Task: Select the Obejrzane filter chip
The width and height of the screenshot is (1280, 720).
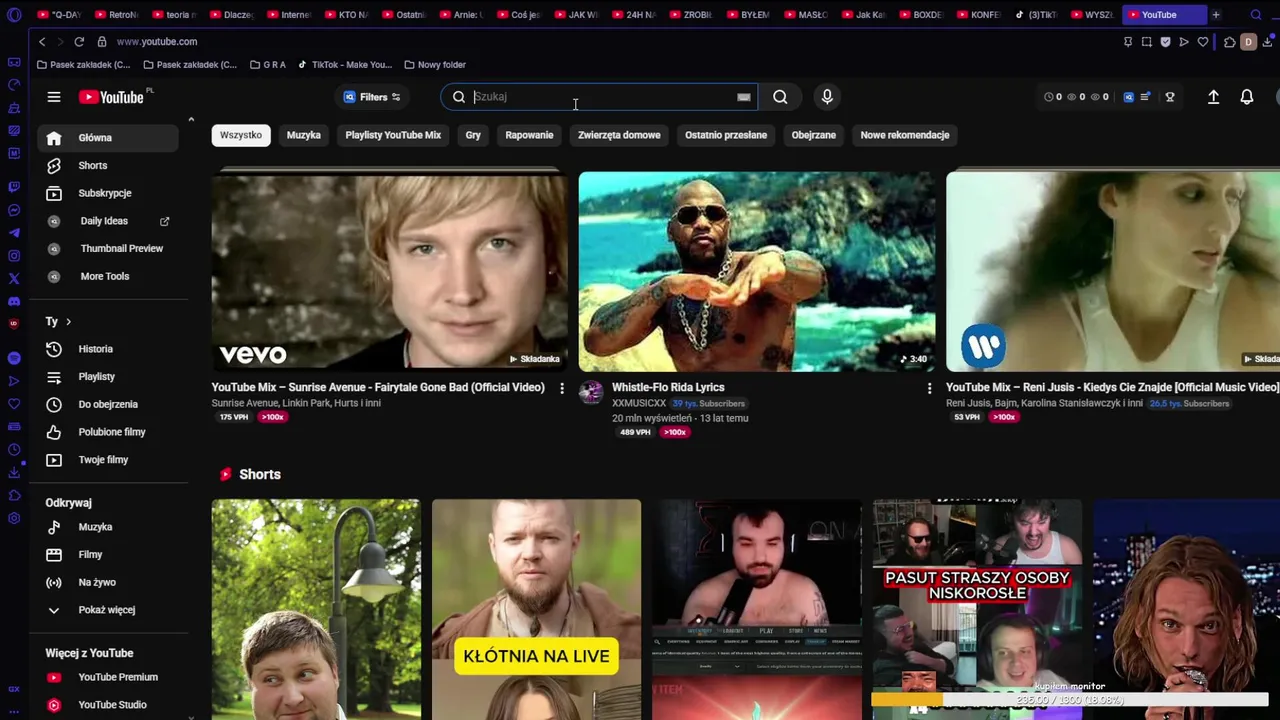Action: pyautogui.click(x=814, y=135)
